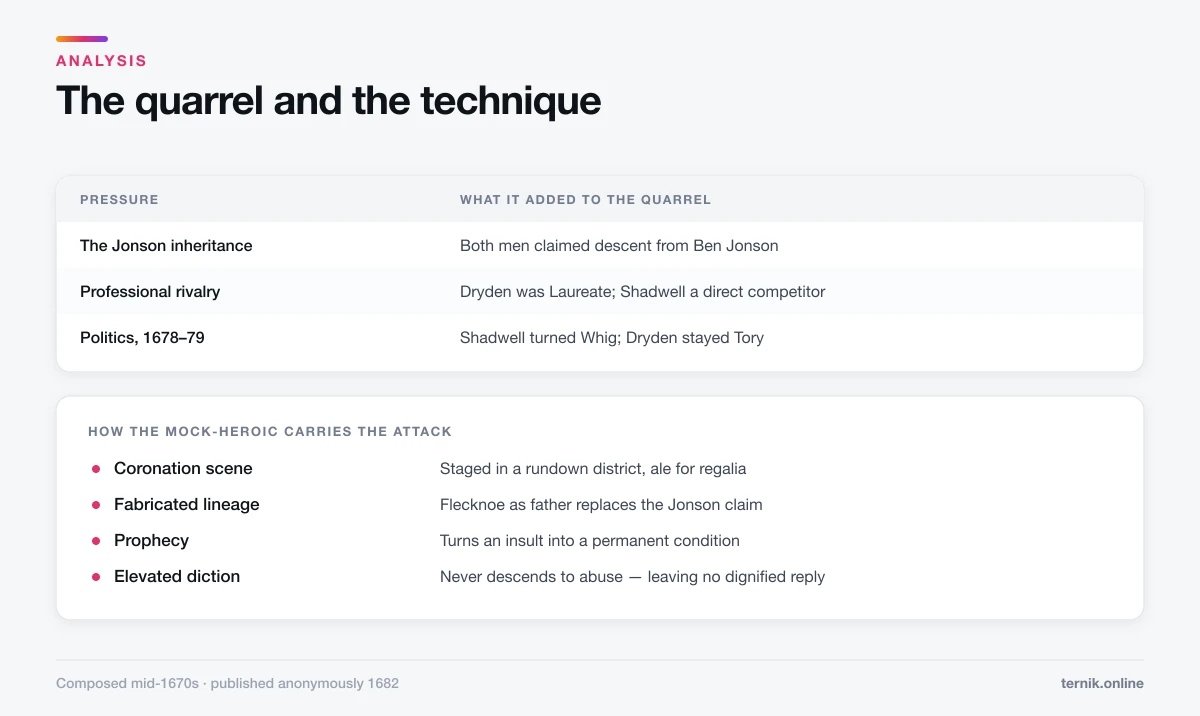
Task: Click the ANALYSIS section label
Action: [101, 61]
